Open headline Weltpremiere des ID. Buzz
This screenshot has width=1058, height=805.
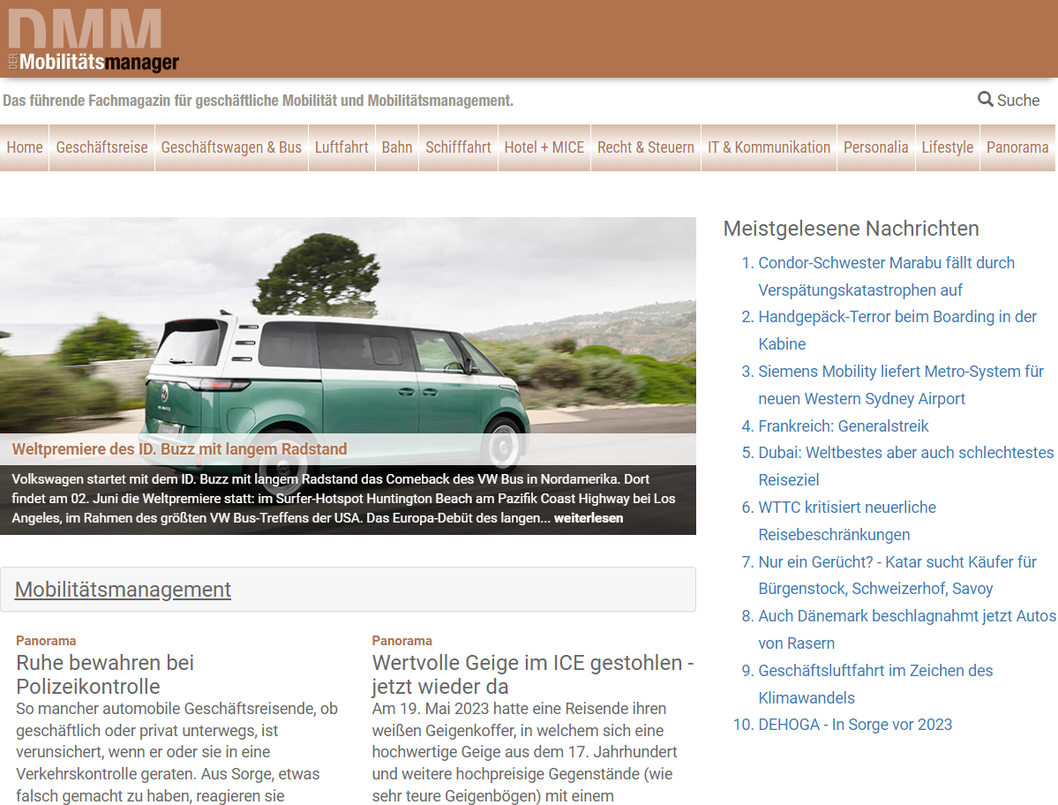click(179, 449)
